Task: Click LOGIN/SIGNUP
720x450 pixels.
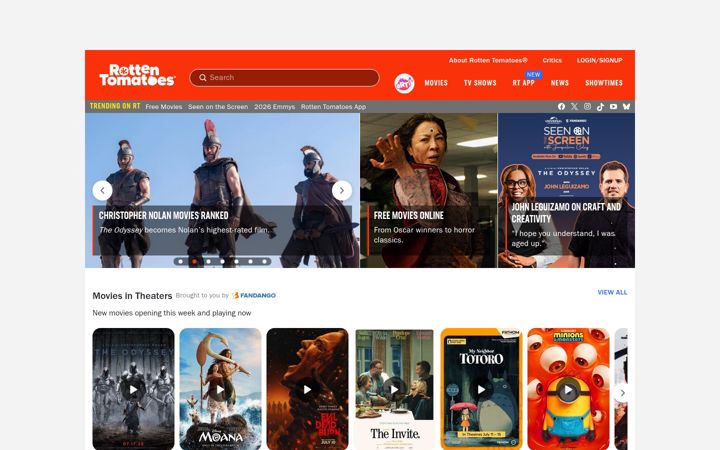Action: tap(600, 60)
